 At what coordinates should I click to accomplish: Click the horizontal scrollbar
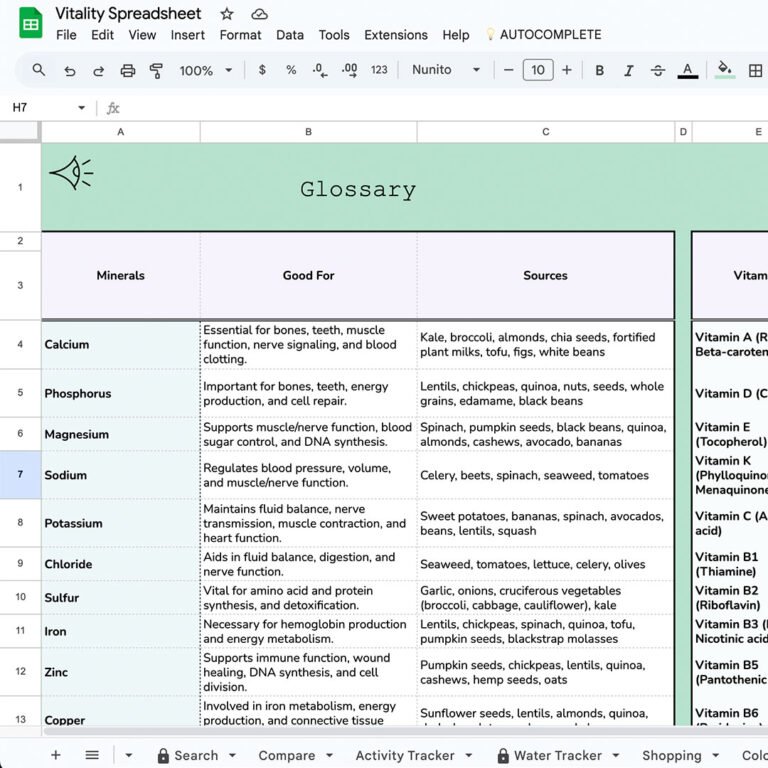[406, 731]
